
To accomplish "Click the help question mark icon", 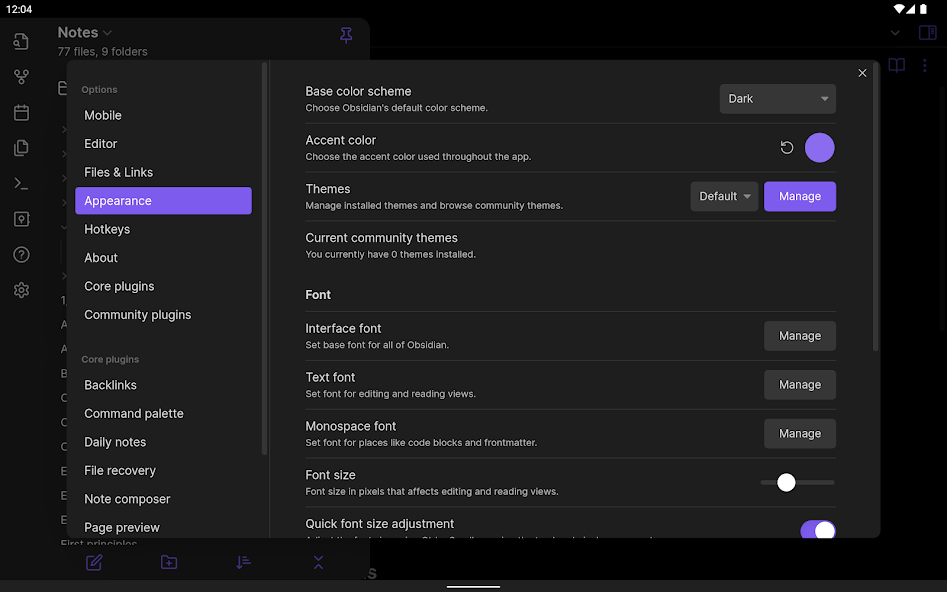I will (x=21, y=255).
